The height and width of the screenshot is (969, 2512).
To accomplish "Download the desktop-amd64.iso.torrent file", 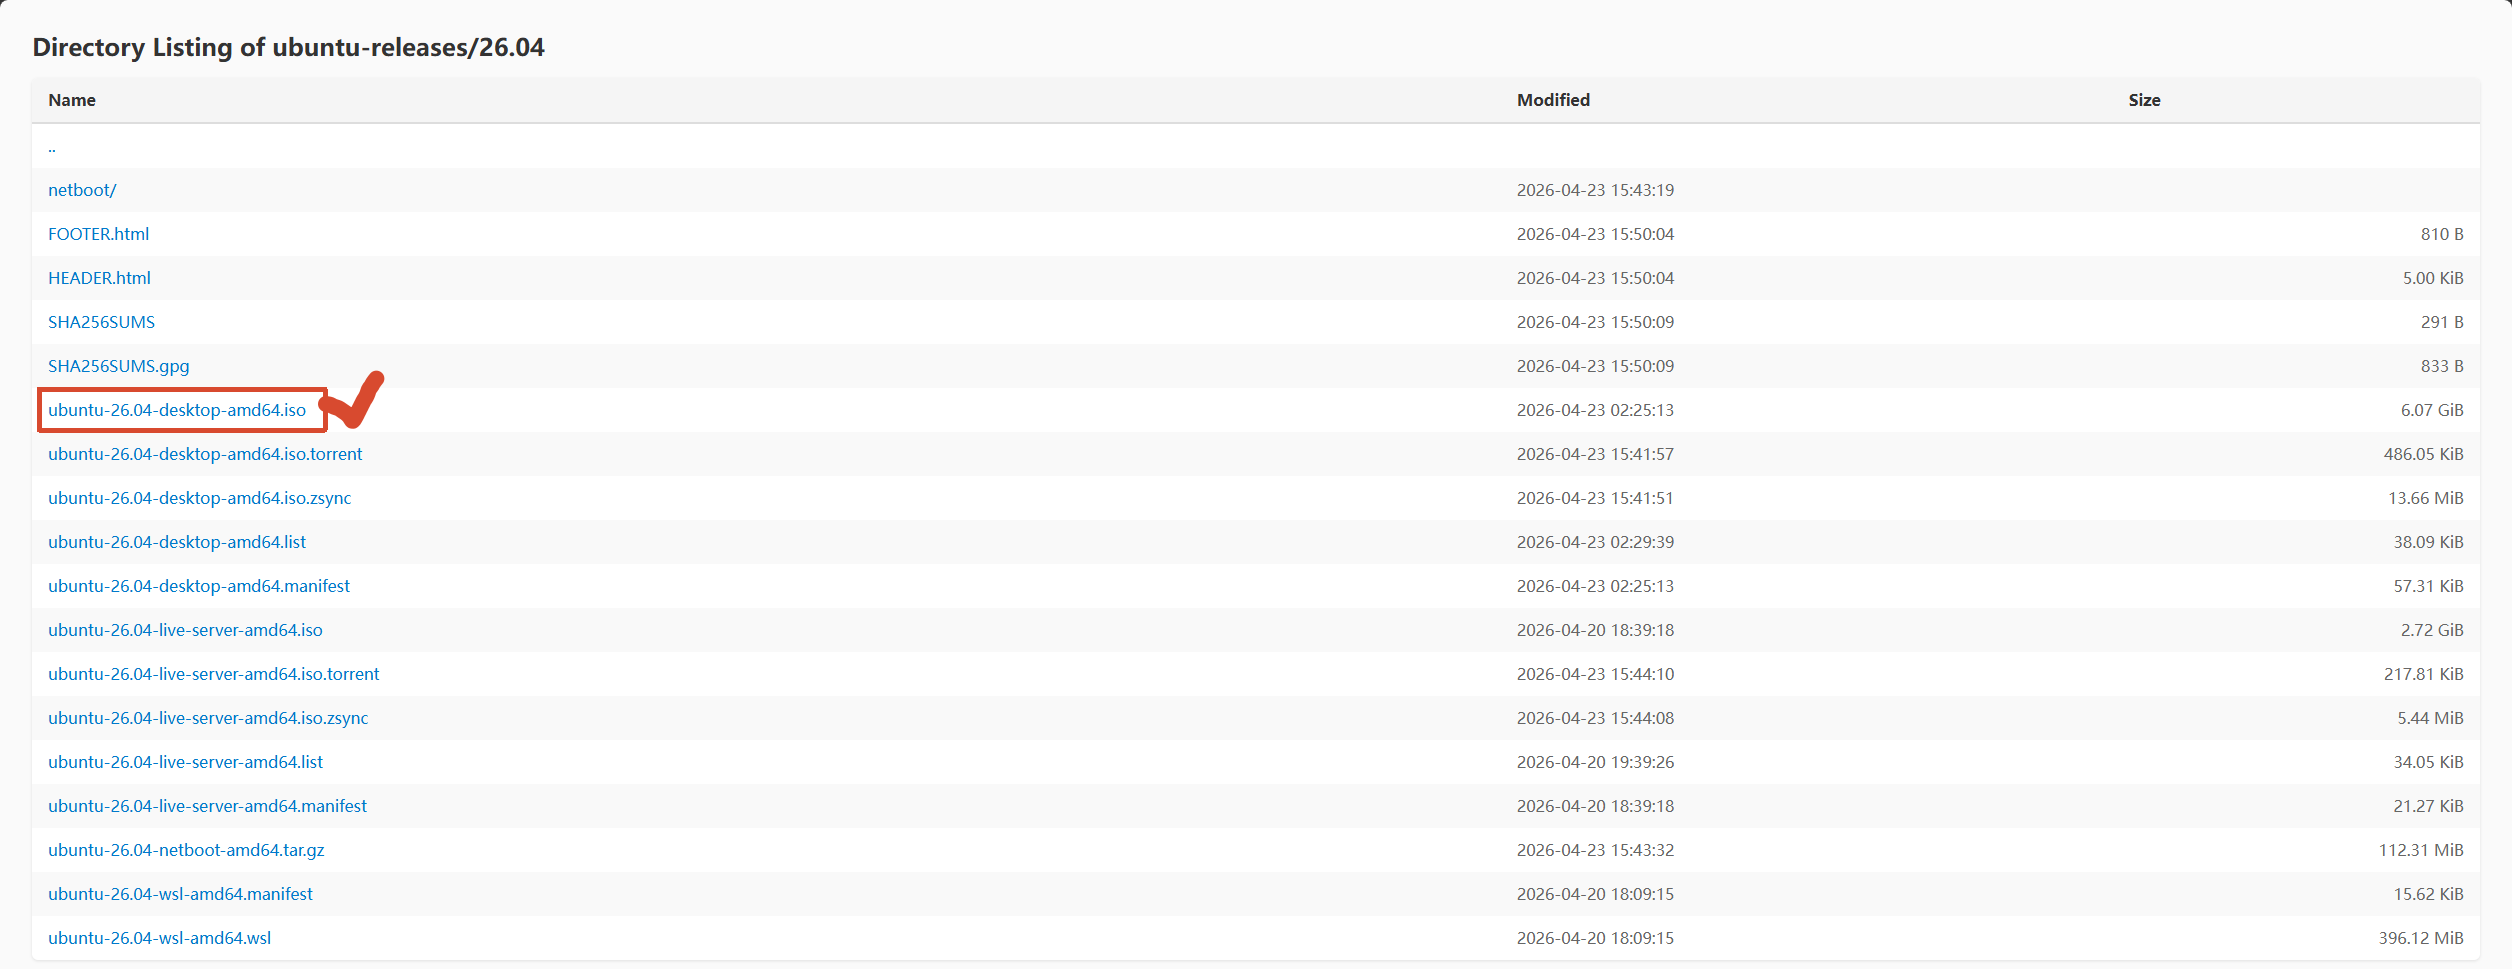I will tap(205, 454).
